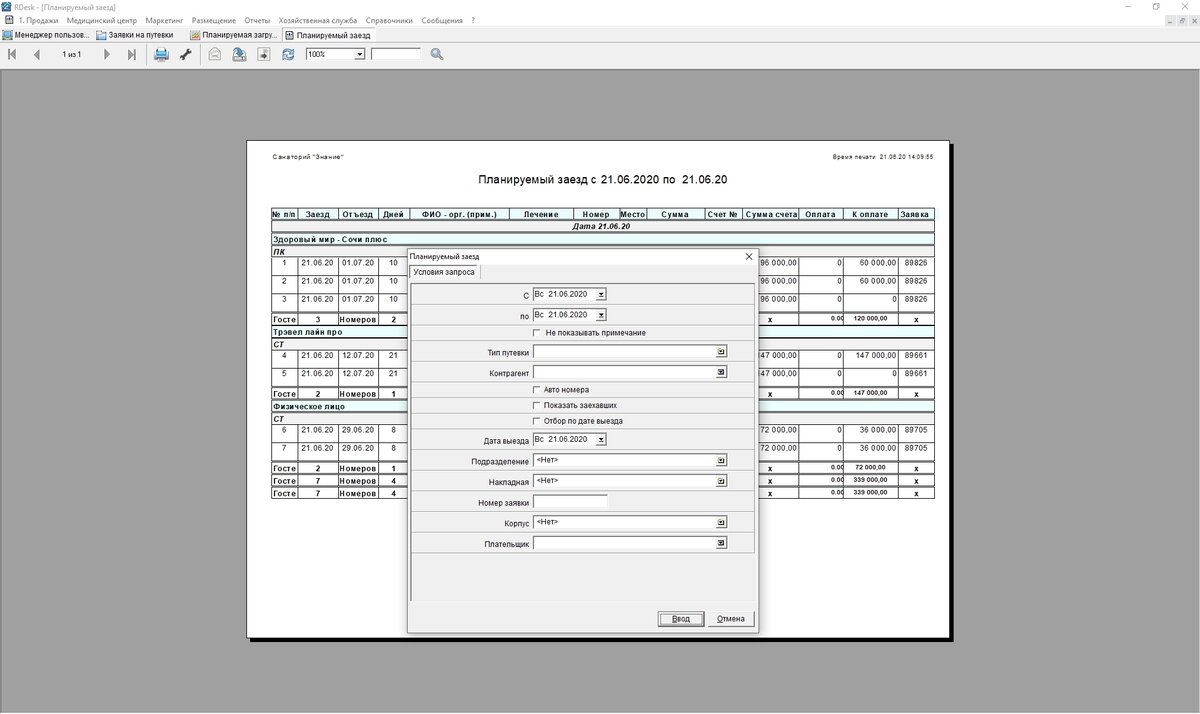The image size is (1200, 714).
Task: Click the export report toolbar icon
Action: 239,55
